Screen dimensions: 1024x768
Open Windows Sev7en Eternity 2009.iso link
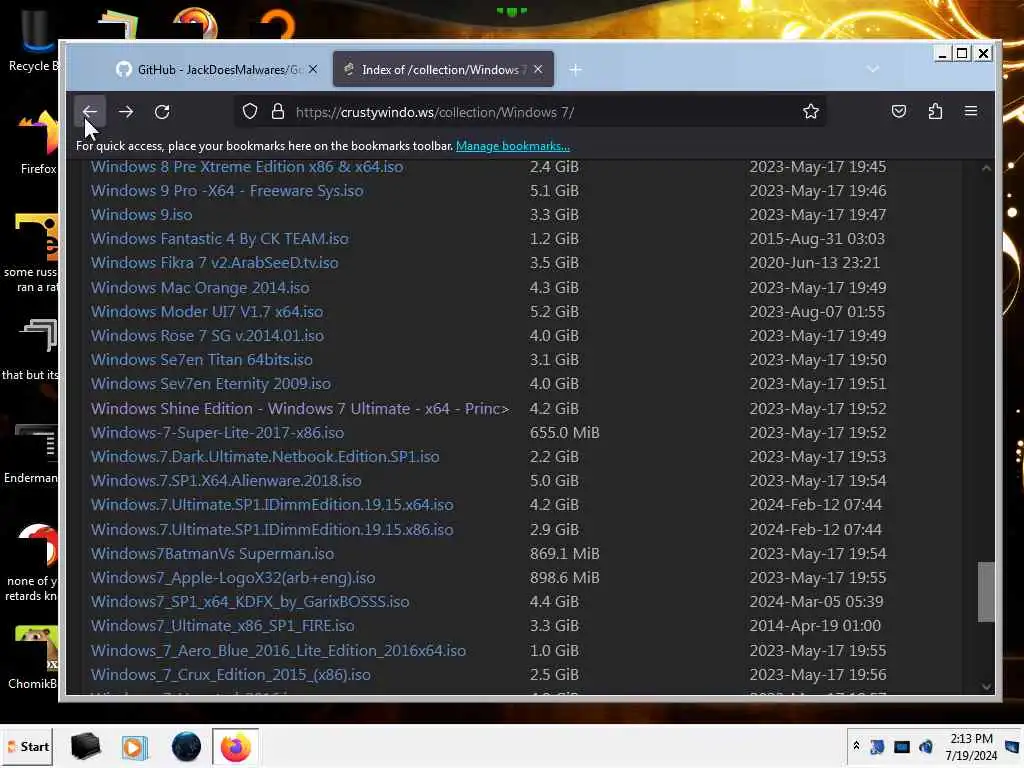click(x=211, y=384)
